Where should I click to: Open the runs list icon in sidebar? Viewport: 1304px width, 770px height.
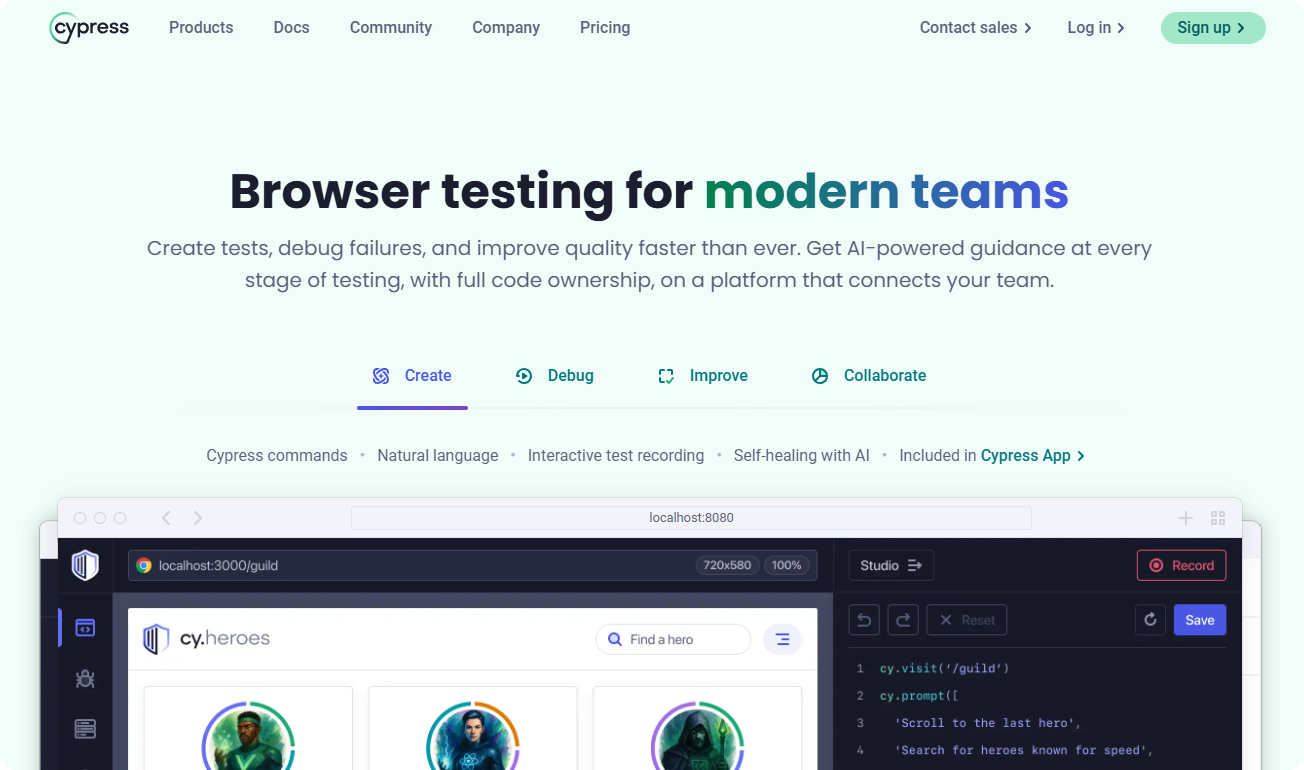pyautogui.click(x=85, y=730)
